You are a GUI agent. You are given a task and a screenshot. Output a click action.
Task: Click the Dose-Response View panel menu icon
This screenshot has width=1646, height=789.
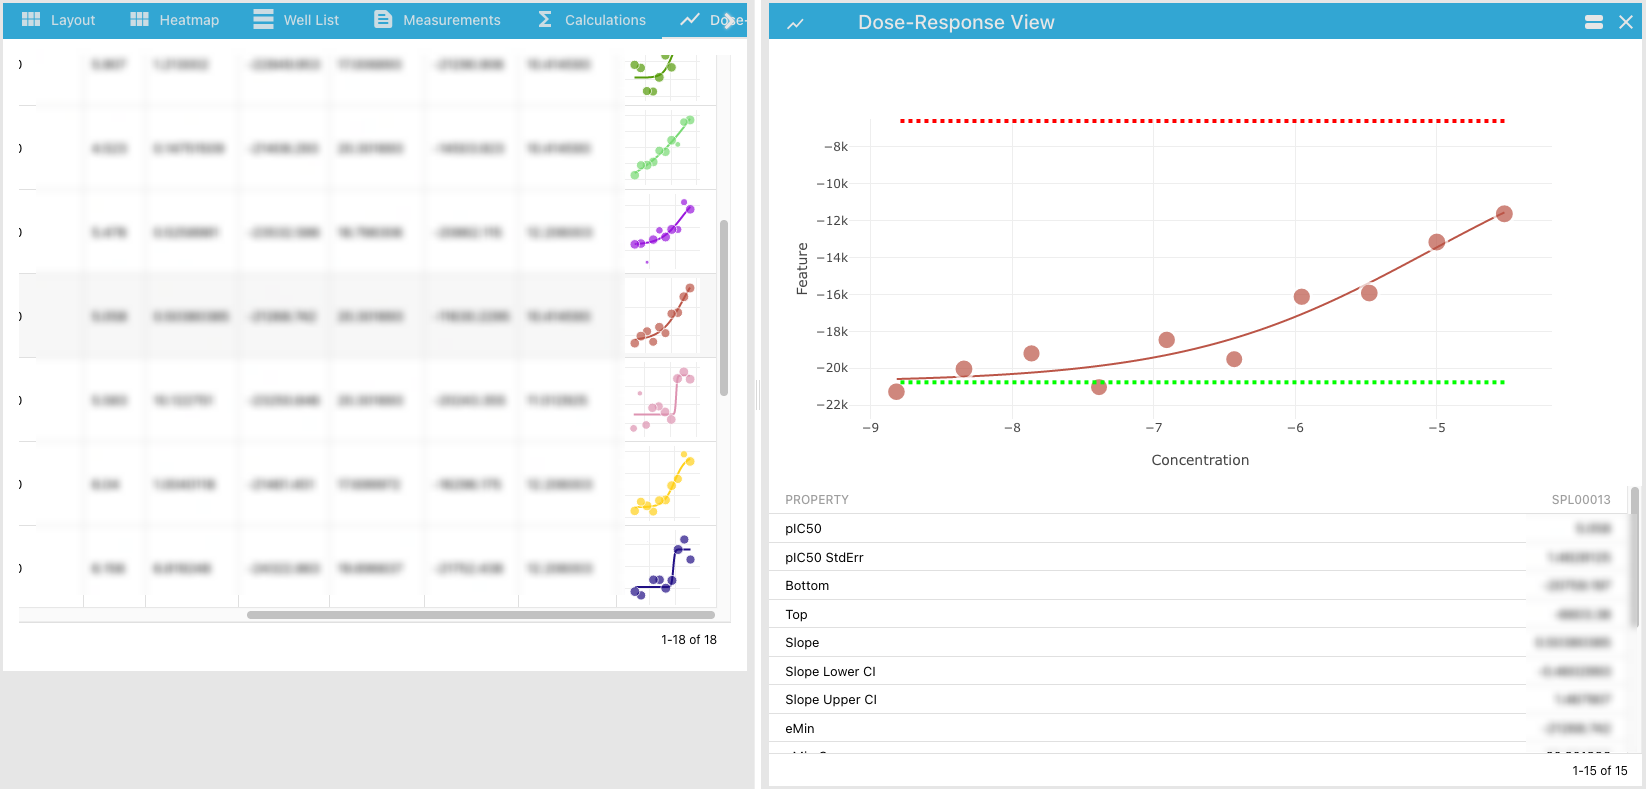[1594, 22]
